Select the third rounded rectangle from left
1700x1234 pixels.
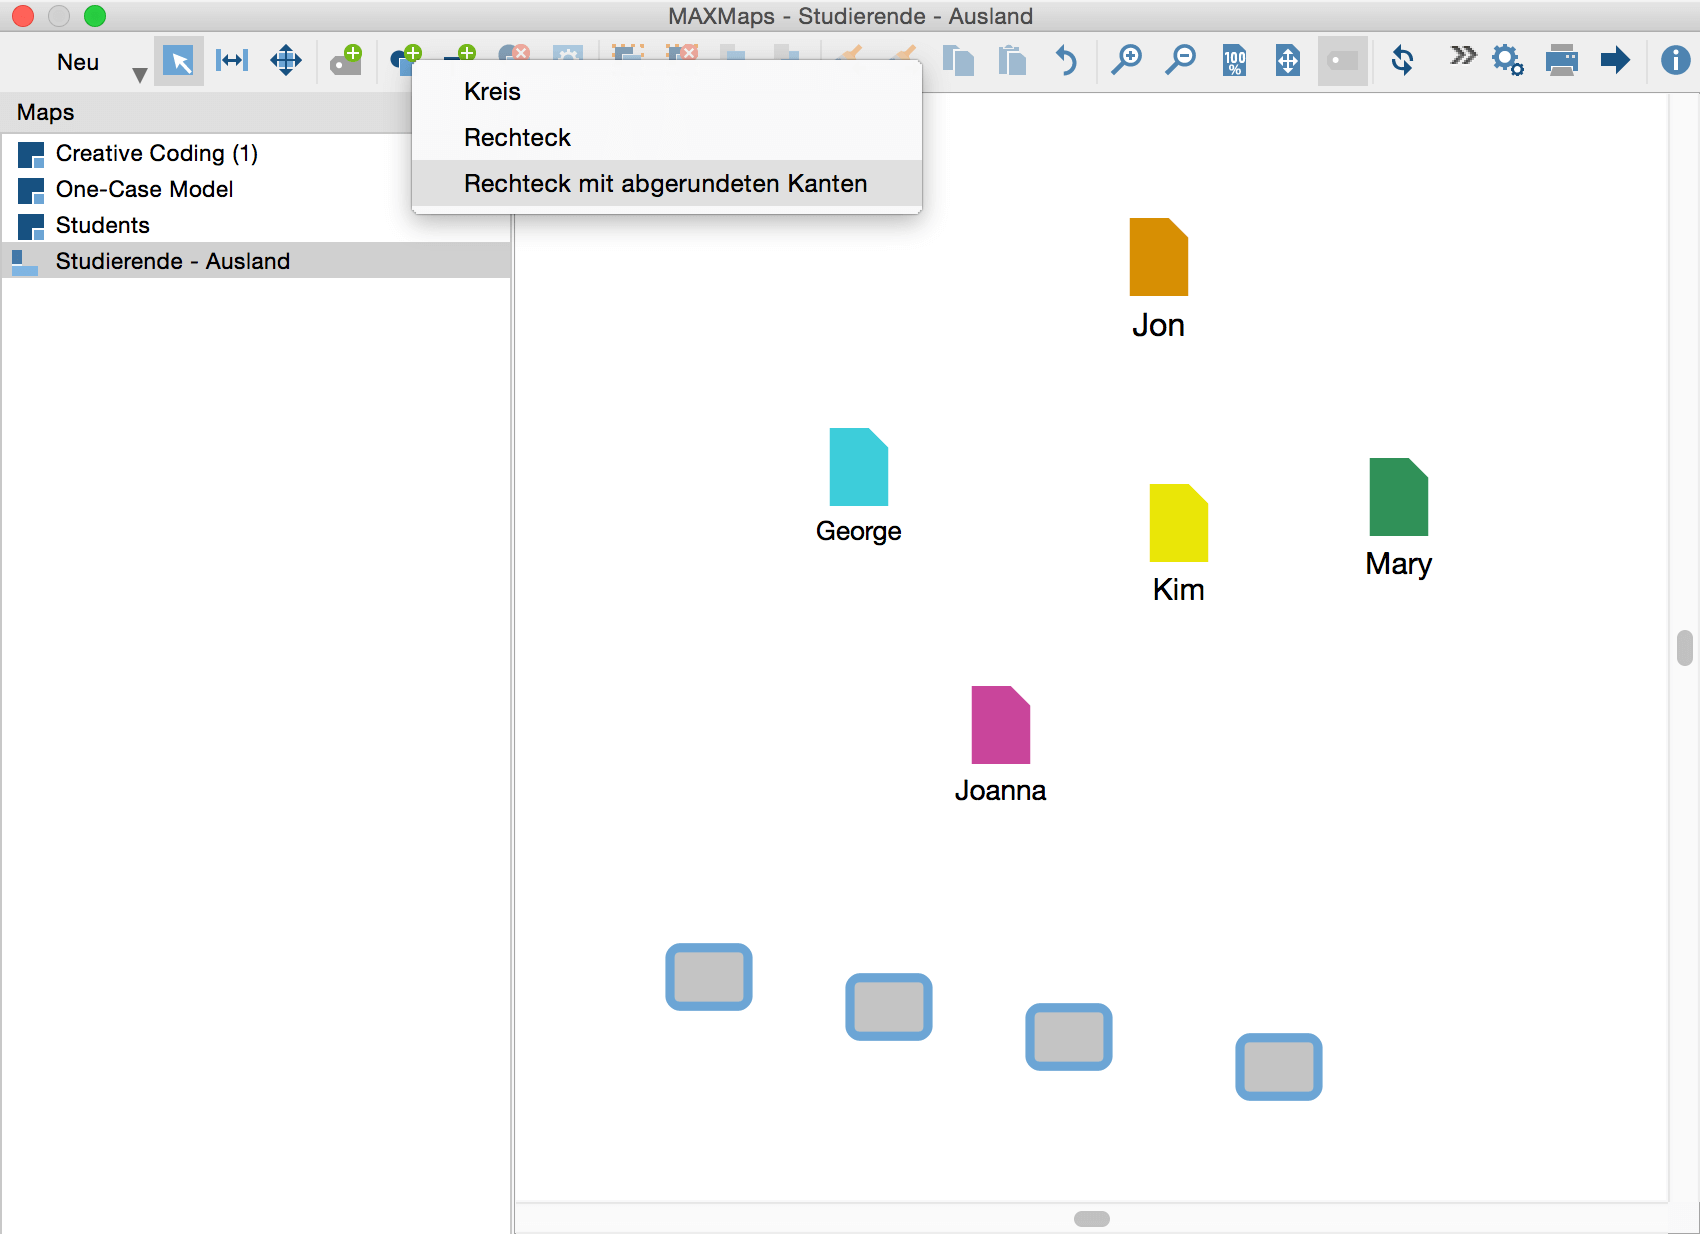tap(1069, 1037)
